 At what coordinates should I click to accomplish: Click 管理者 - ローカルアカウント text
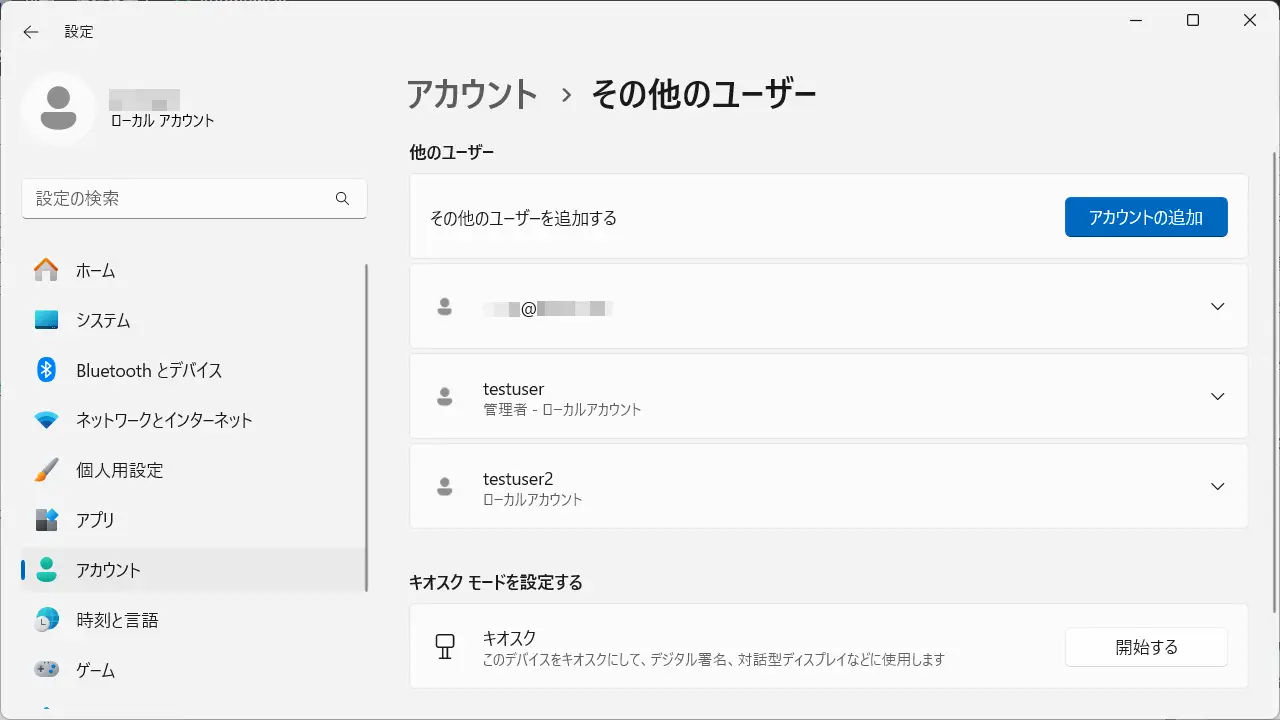562,409
